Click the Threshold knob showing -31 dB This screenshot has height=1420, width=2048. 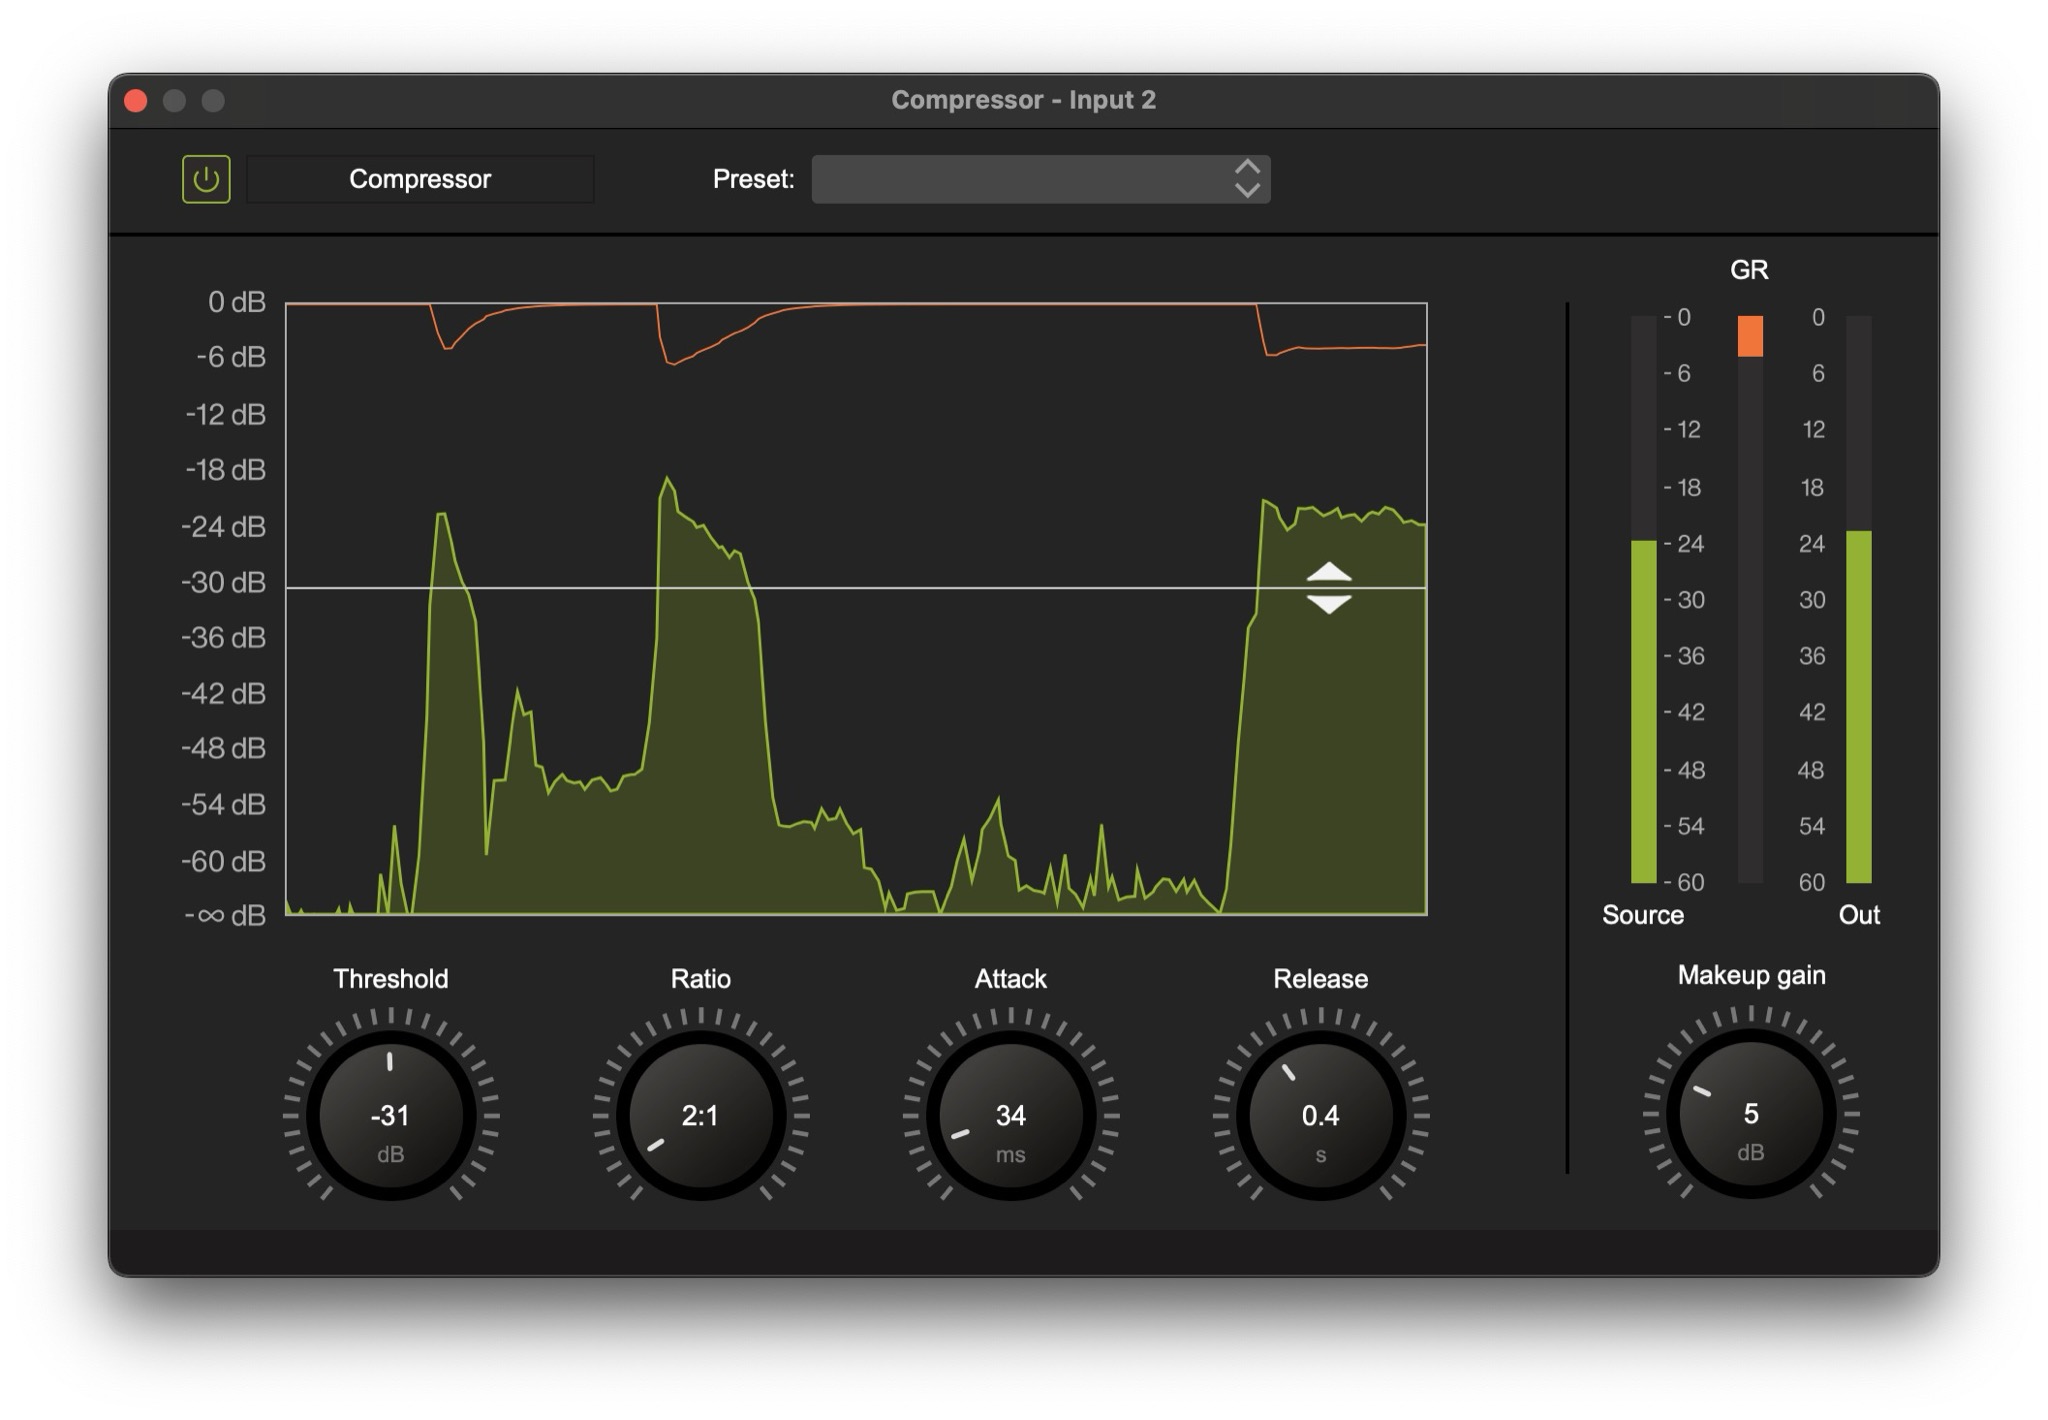pos(390,1114)
